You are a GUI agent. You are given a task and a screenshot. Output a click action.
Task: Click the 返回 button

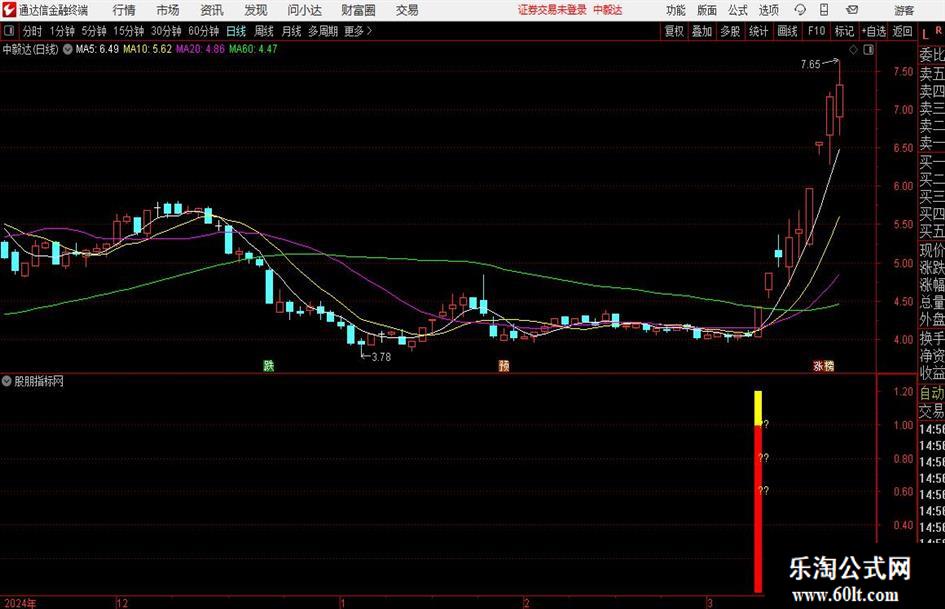902,31
